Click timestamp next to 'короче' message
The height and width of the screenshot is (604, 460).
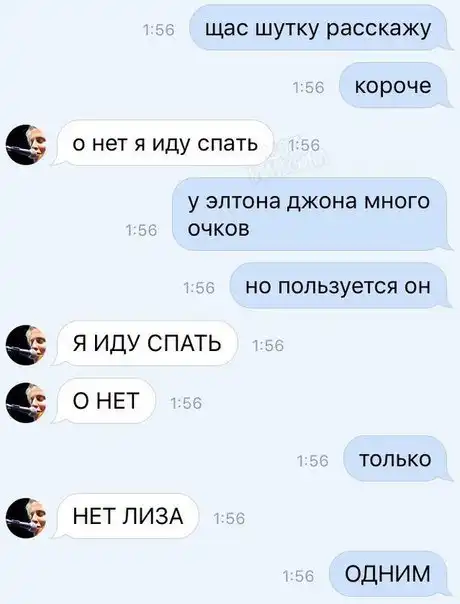coord(309,88)
